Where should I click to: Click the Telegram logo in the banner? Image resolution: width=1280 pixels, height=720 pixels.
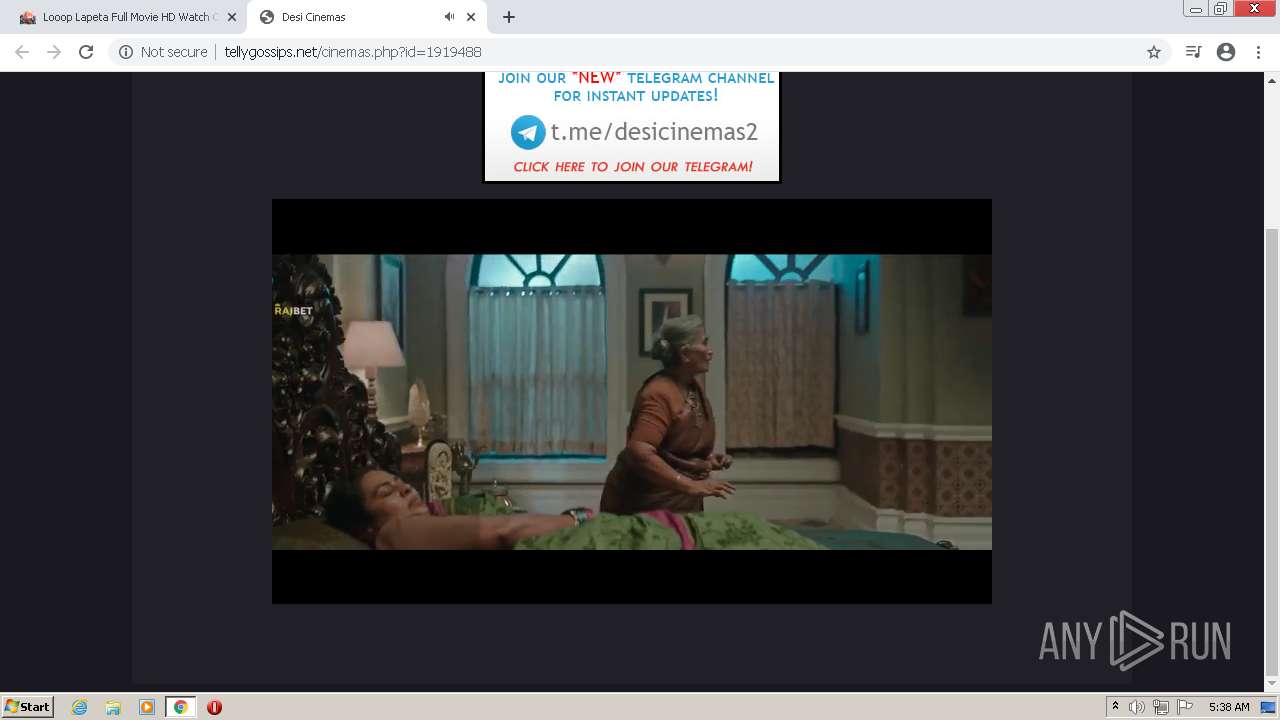tap(528, 132)
